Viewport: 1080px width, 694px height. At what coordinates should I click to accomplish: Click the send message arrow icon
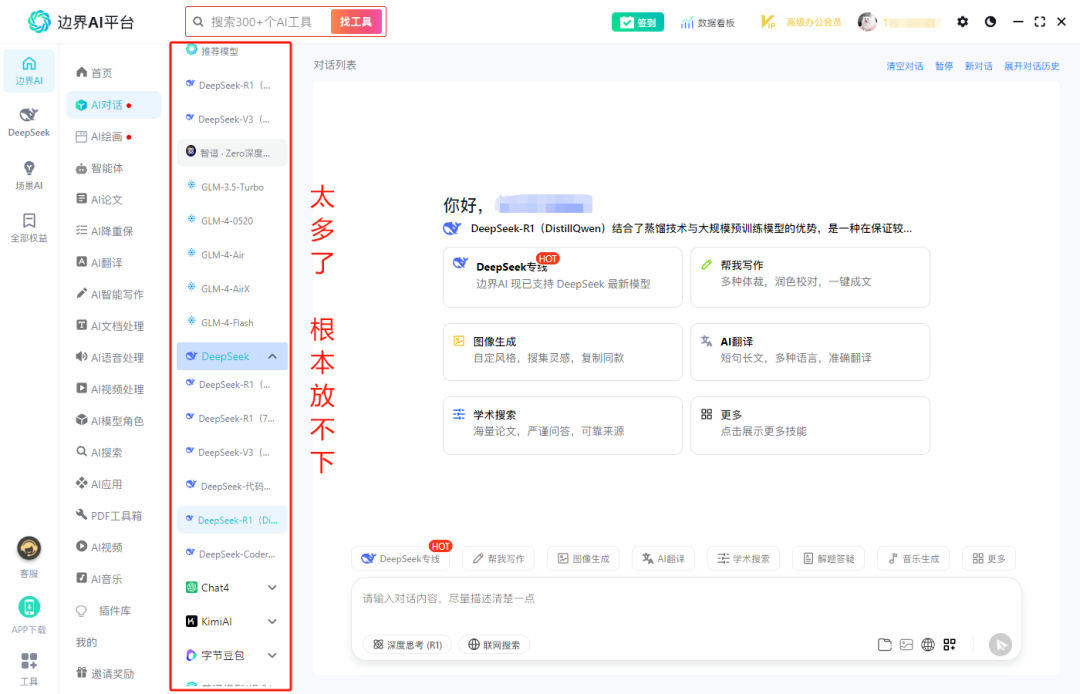coord(1000,645)
